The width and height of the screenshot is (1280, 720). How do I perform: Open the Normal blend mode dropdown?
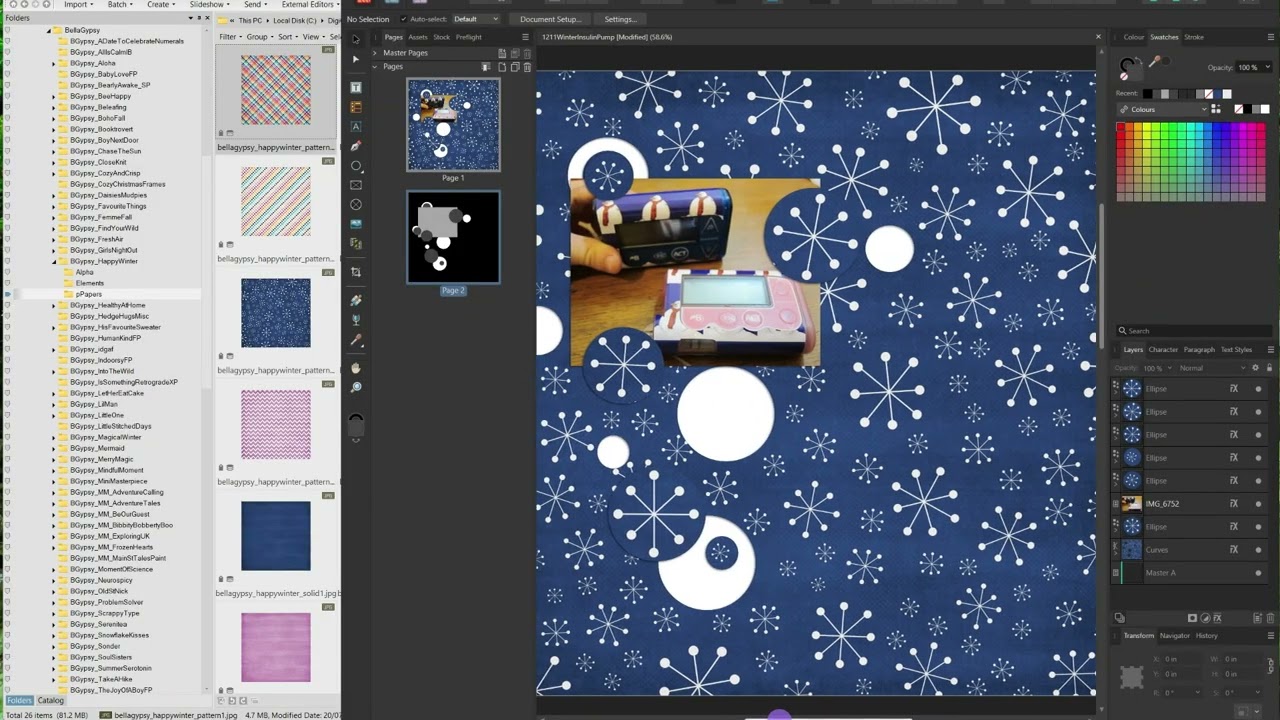(1212, 368)
